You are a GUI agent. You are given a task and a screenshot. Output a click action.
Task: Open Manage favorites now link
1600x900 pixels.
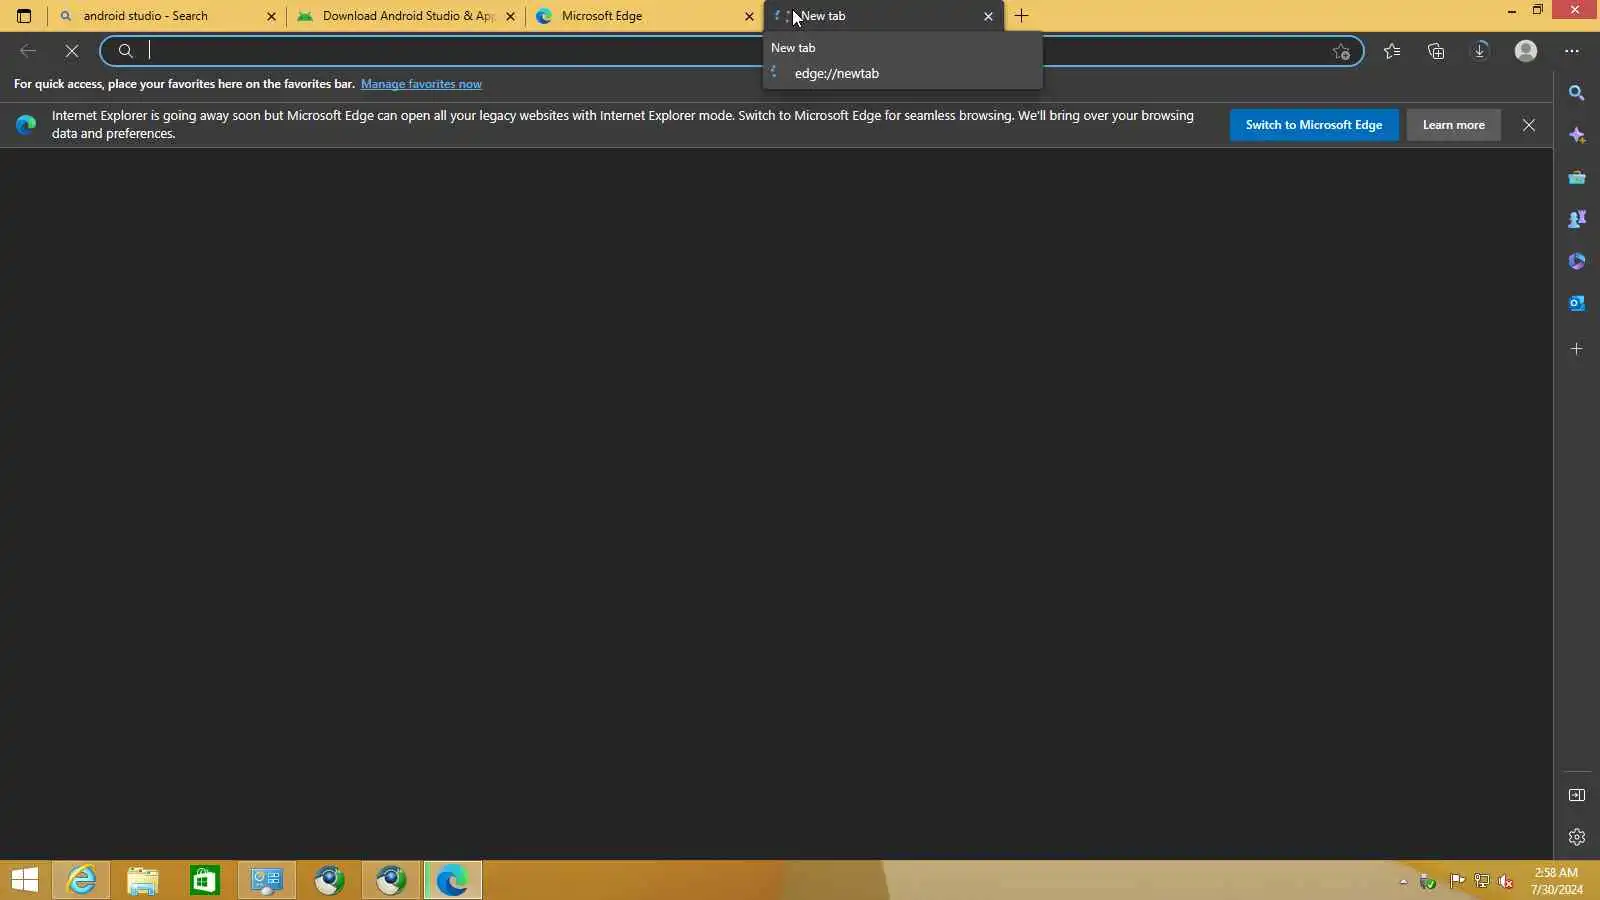coord(421,84)
